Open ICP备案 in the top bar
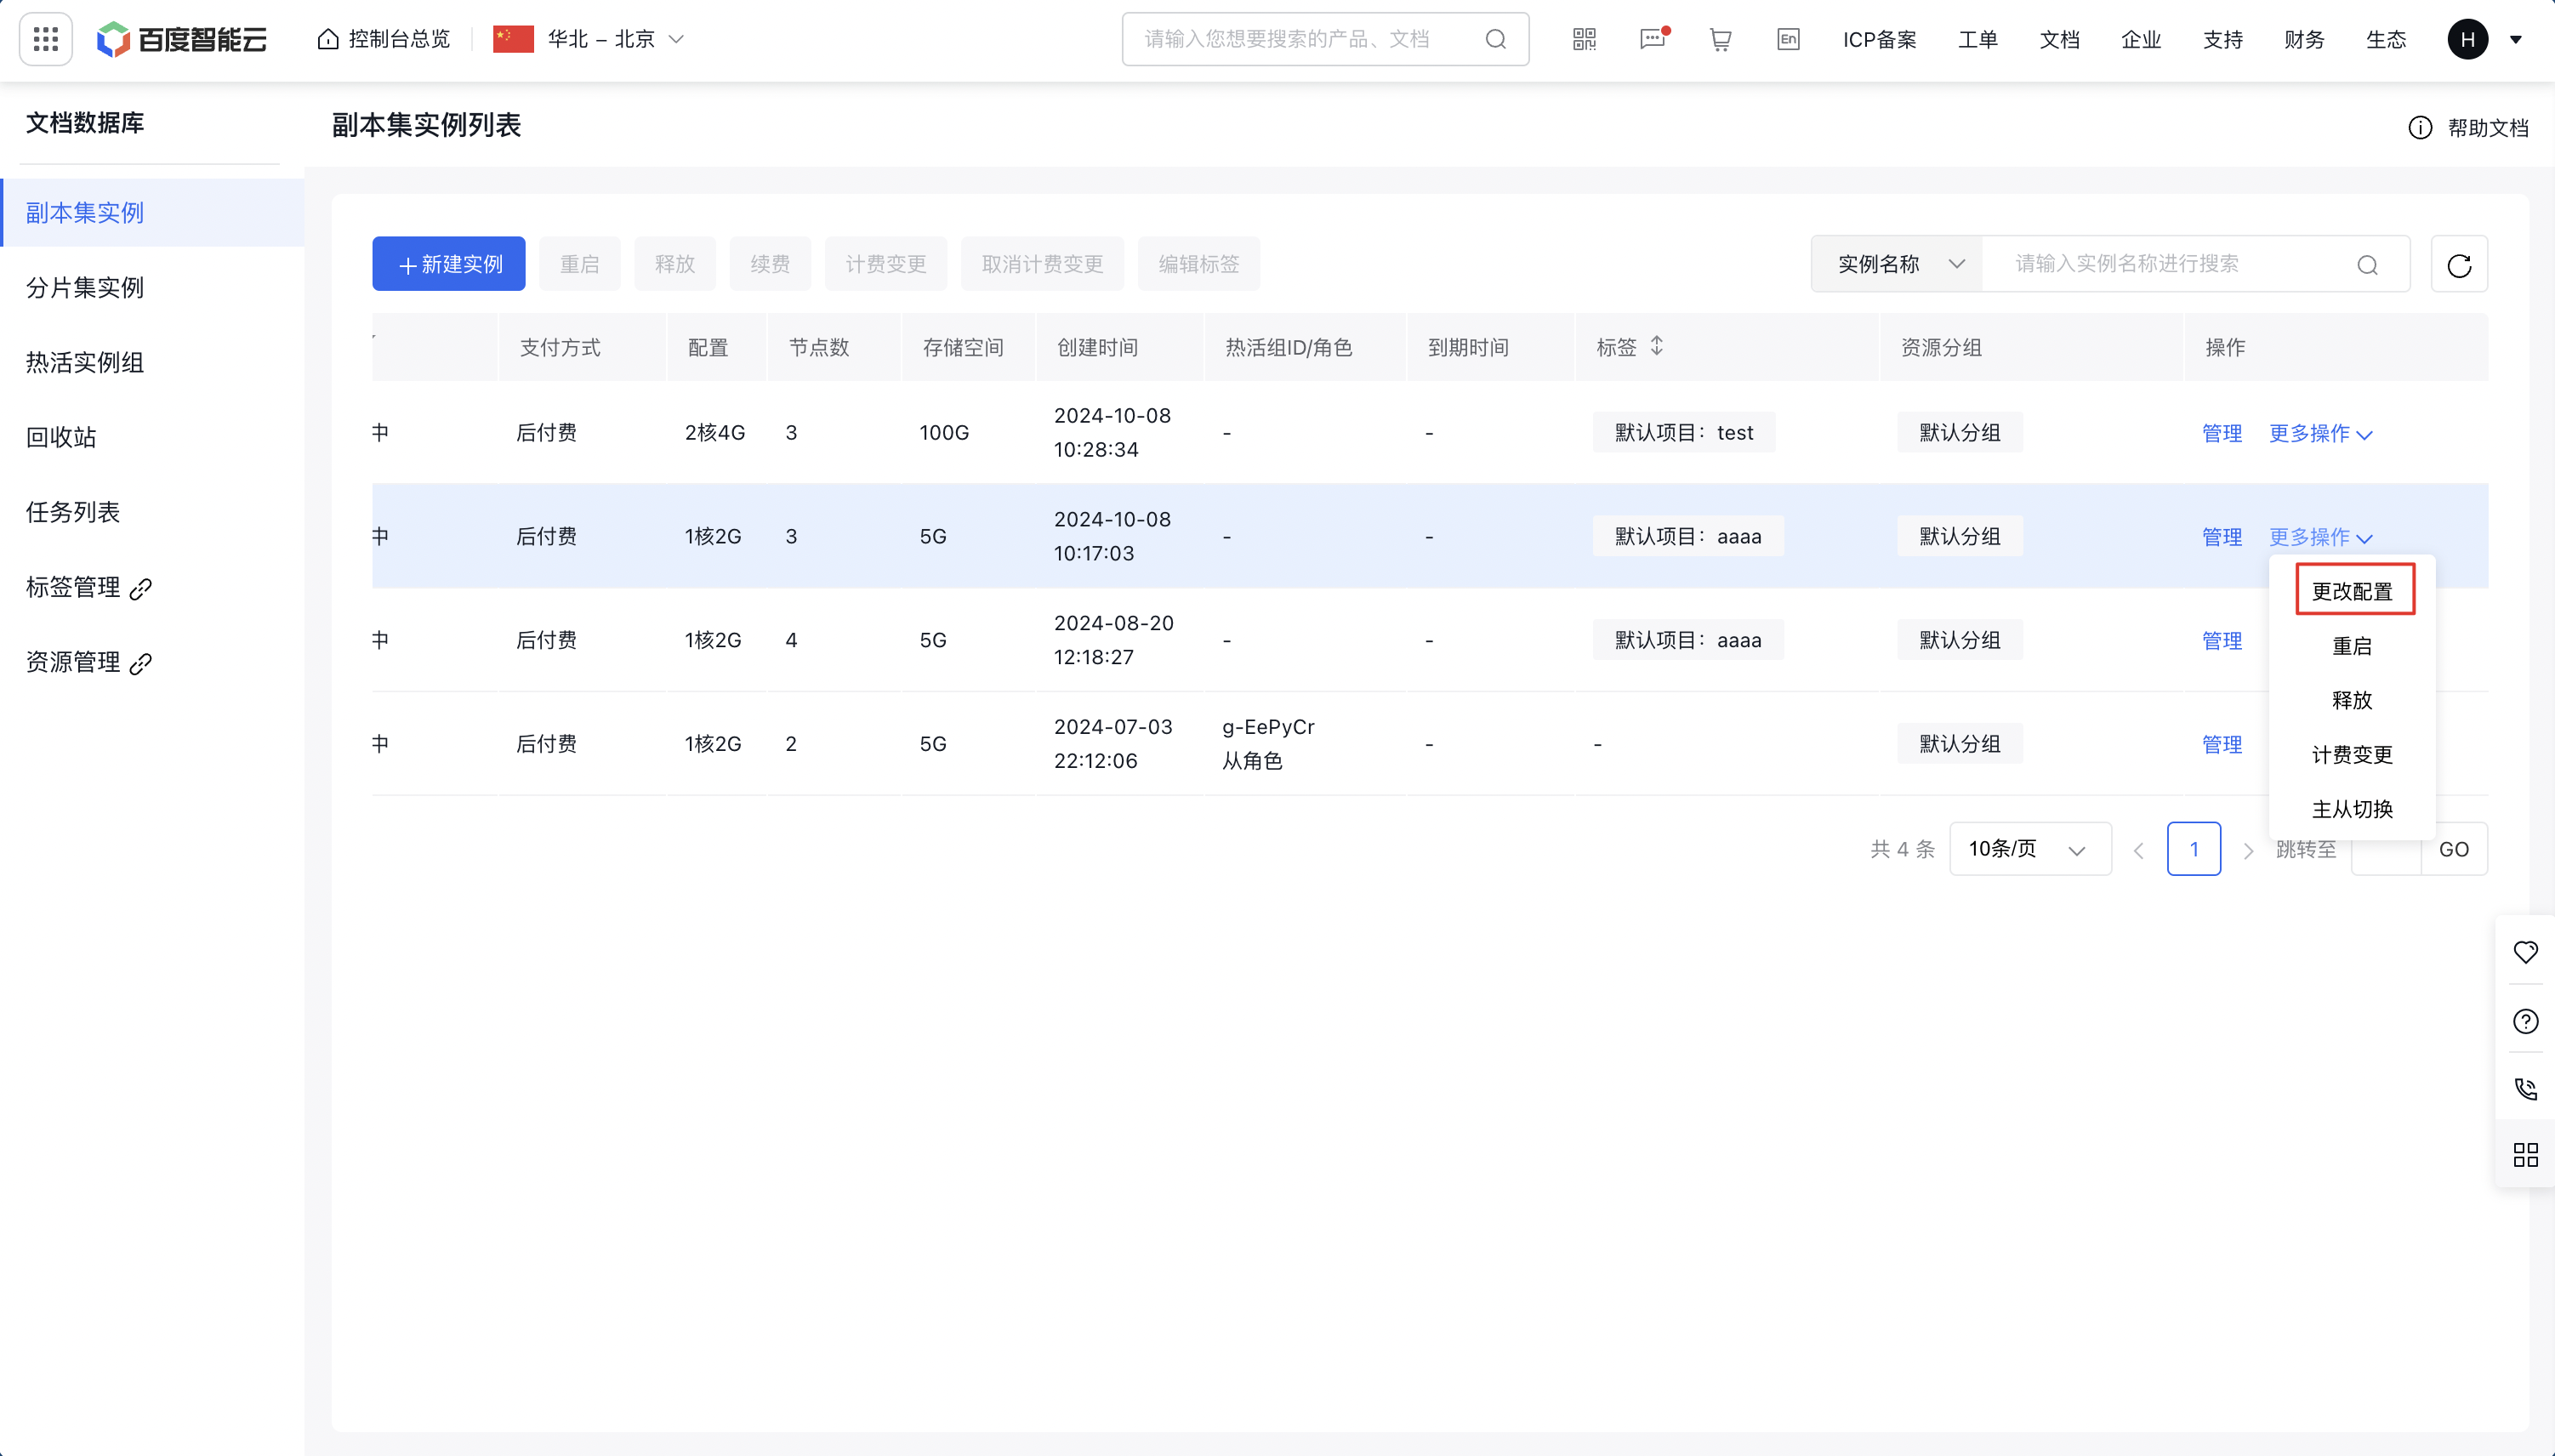This screenshot has height=1456, width=2555. tap(1880, 40)
